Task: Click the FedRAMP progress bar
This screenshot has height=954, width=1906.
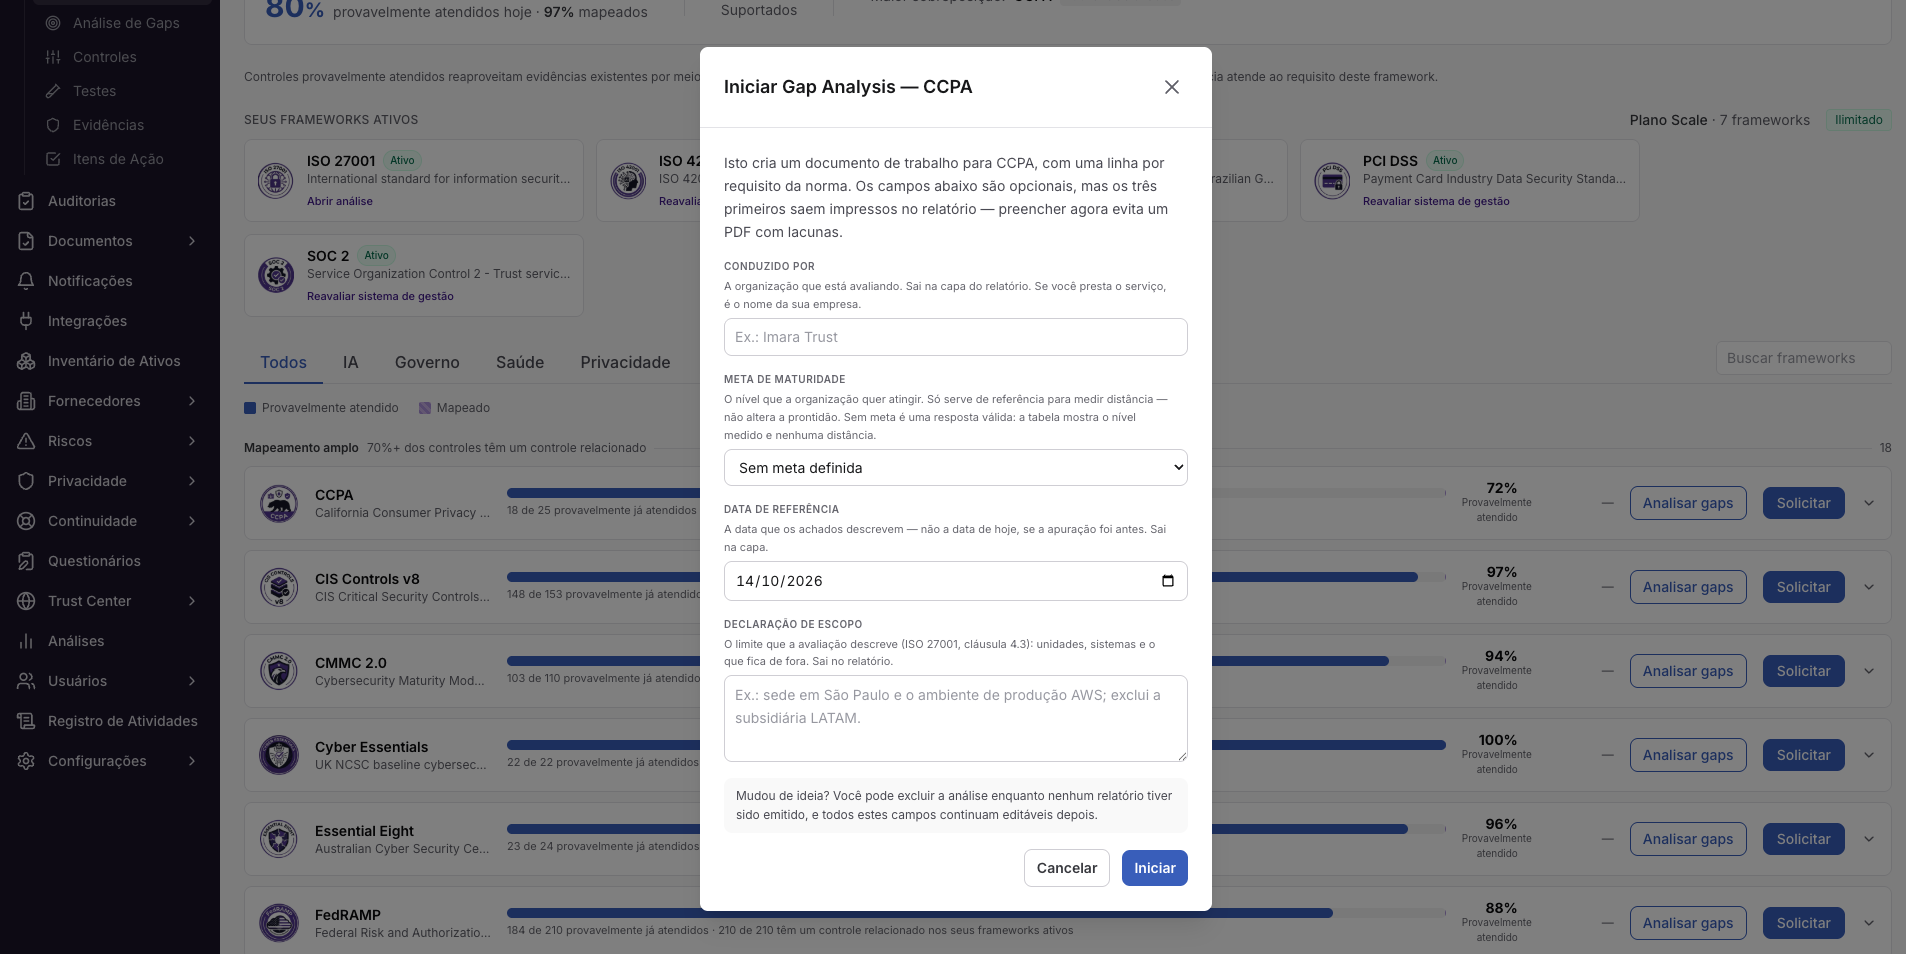Action: [976, 913]
